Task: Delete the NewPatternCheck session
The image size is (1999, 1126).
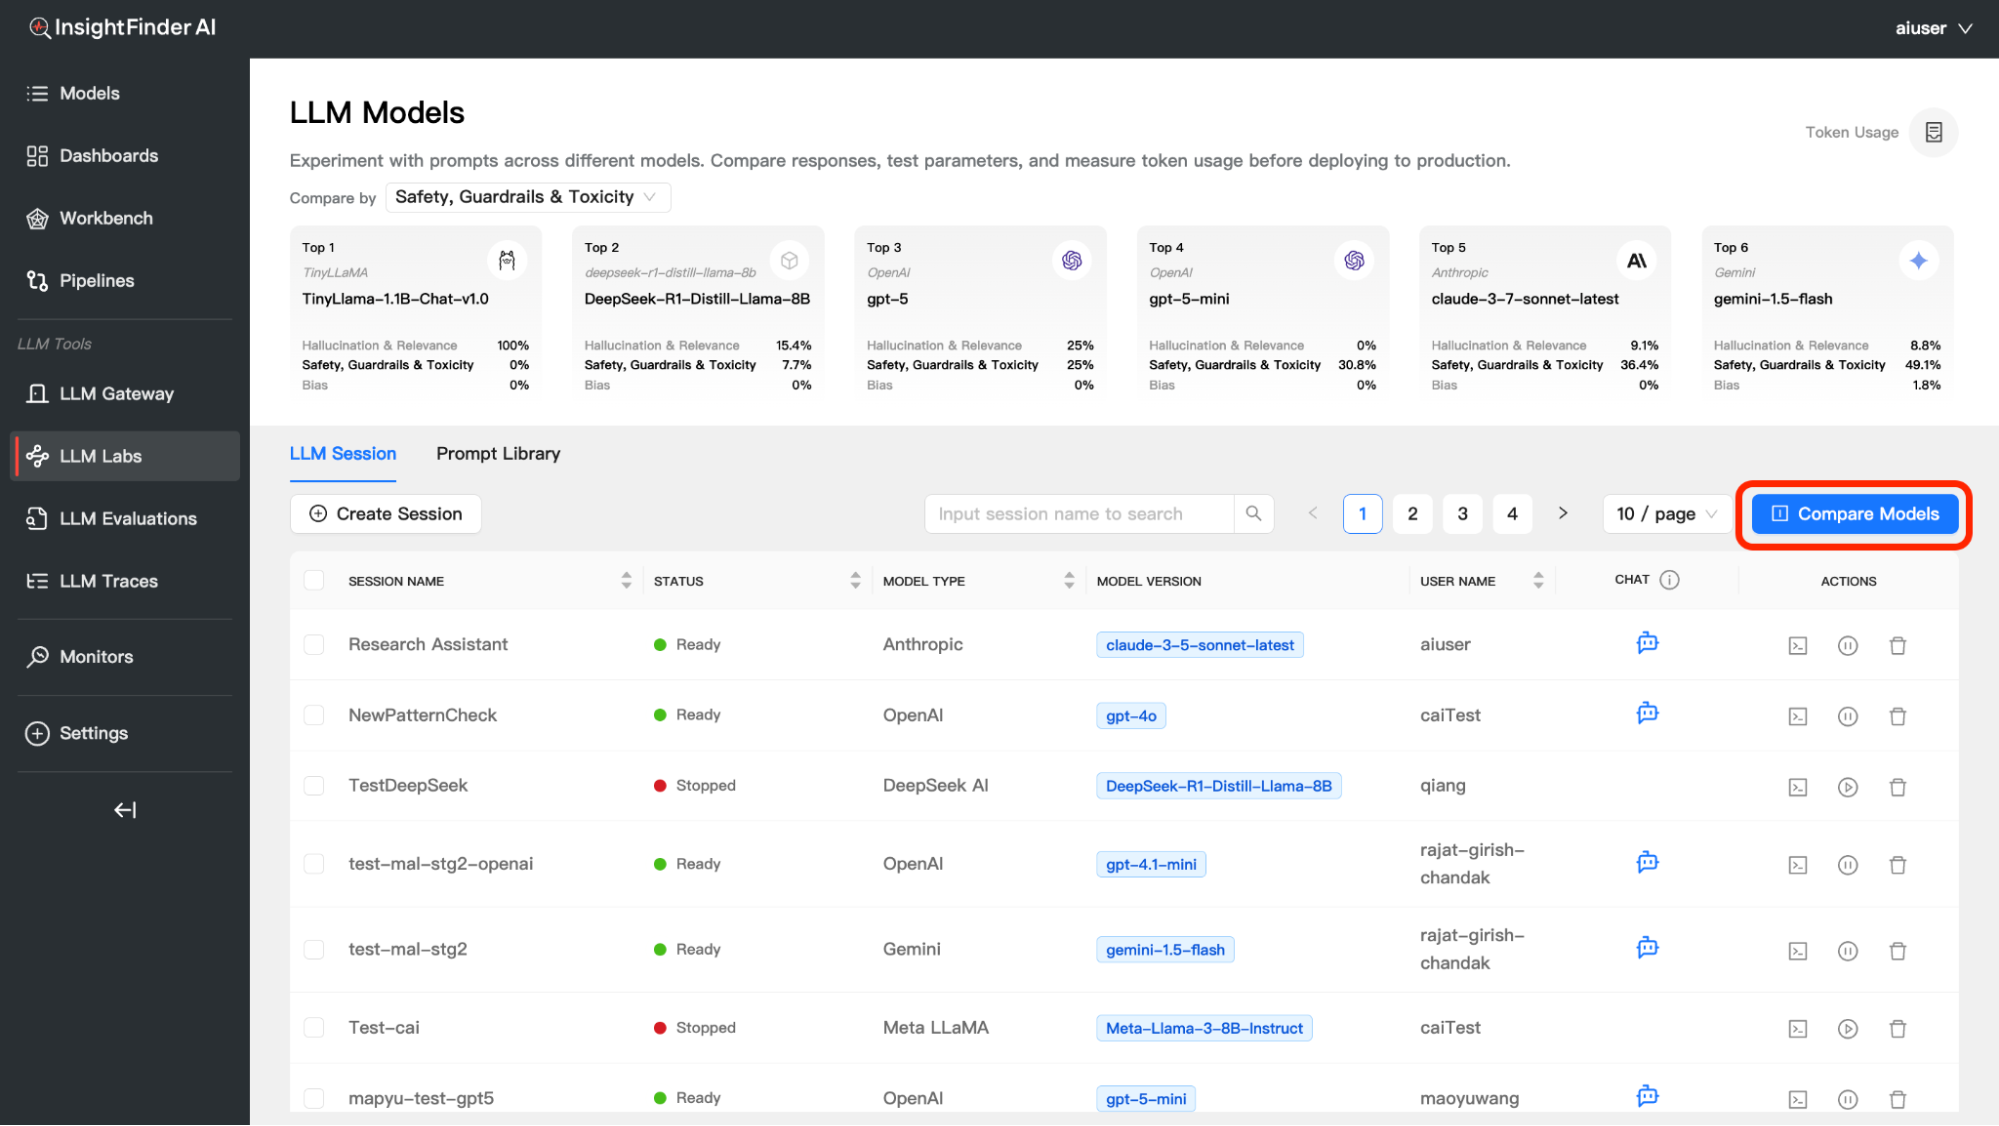Action: [x=1897, y=716]
